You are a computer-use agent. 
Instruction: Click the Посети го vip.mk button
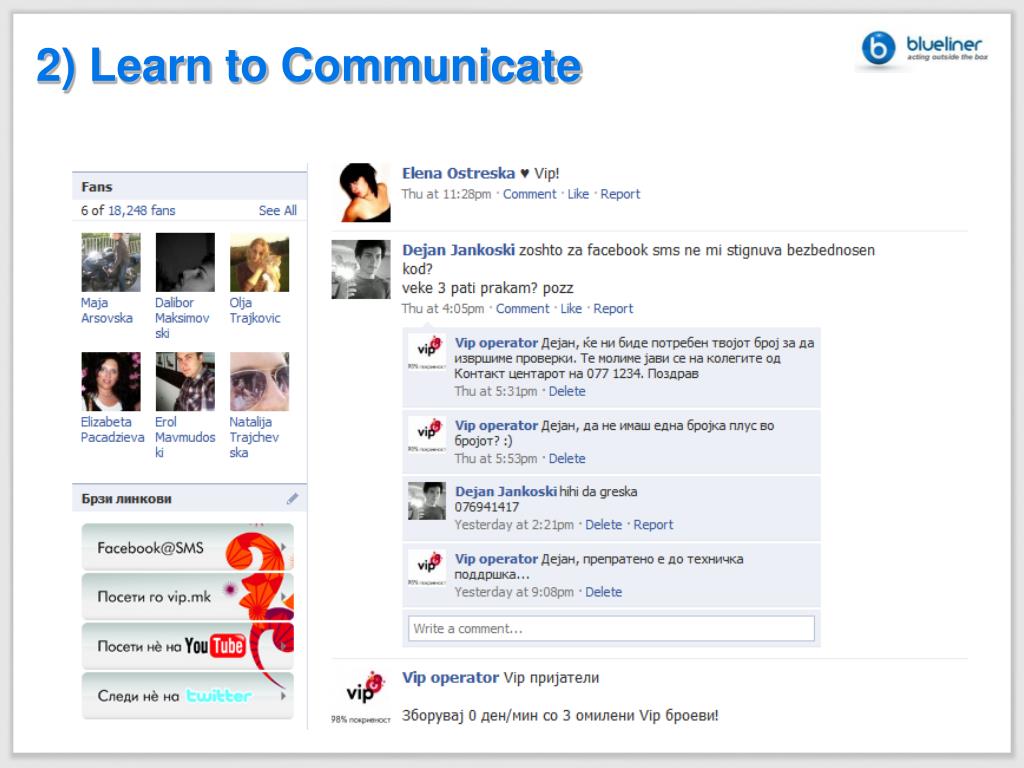[187, 597]
